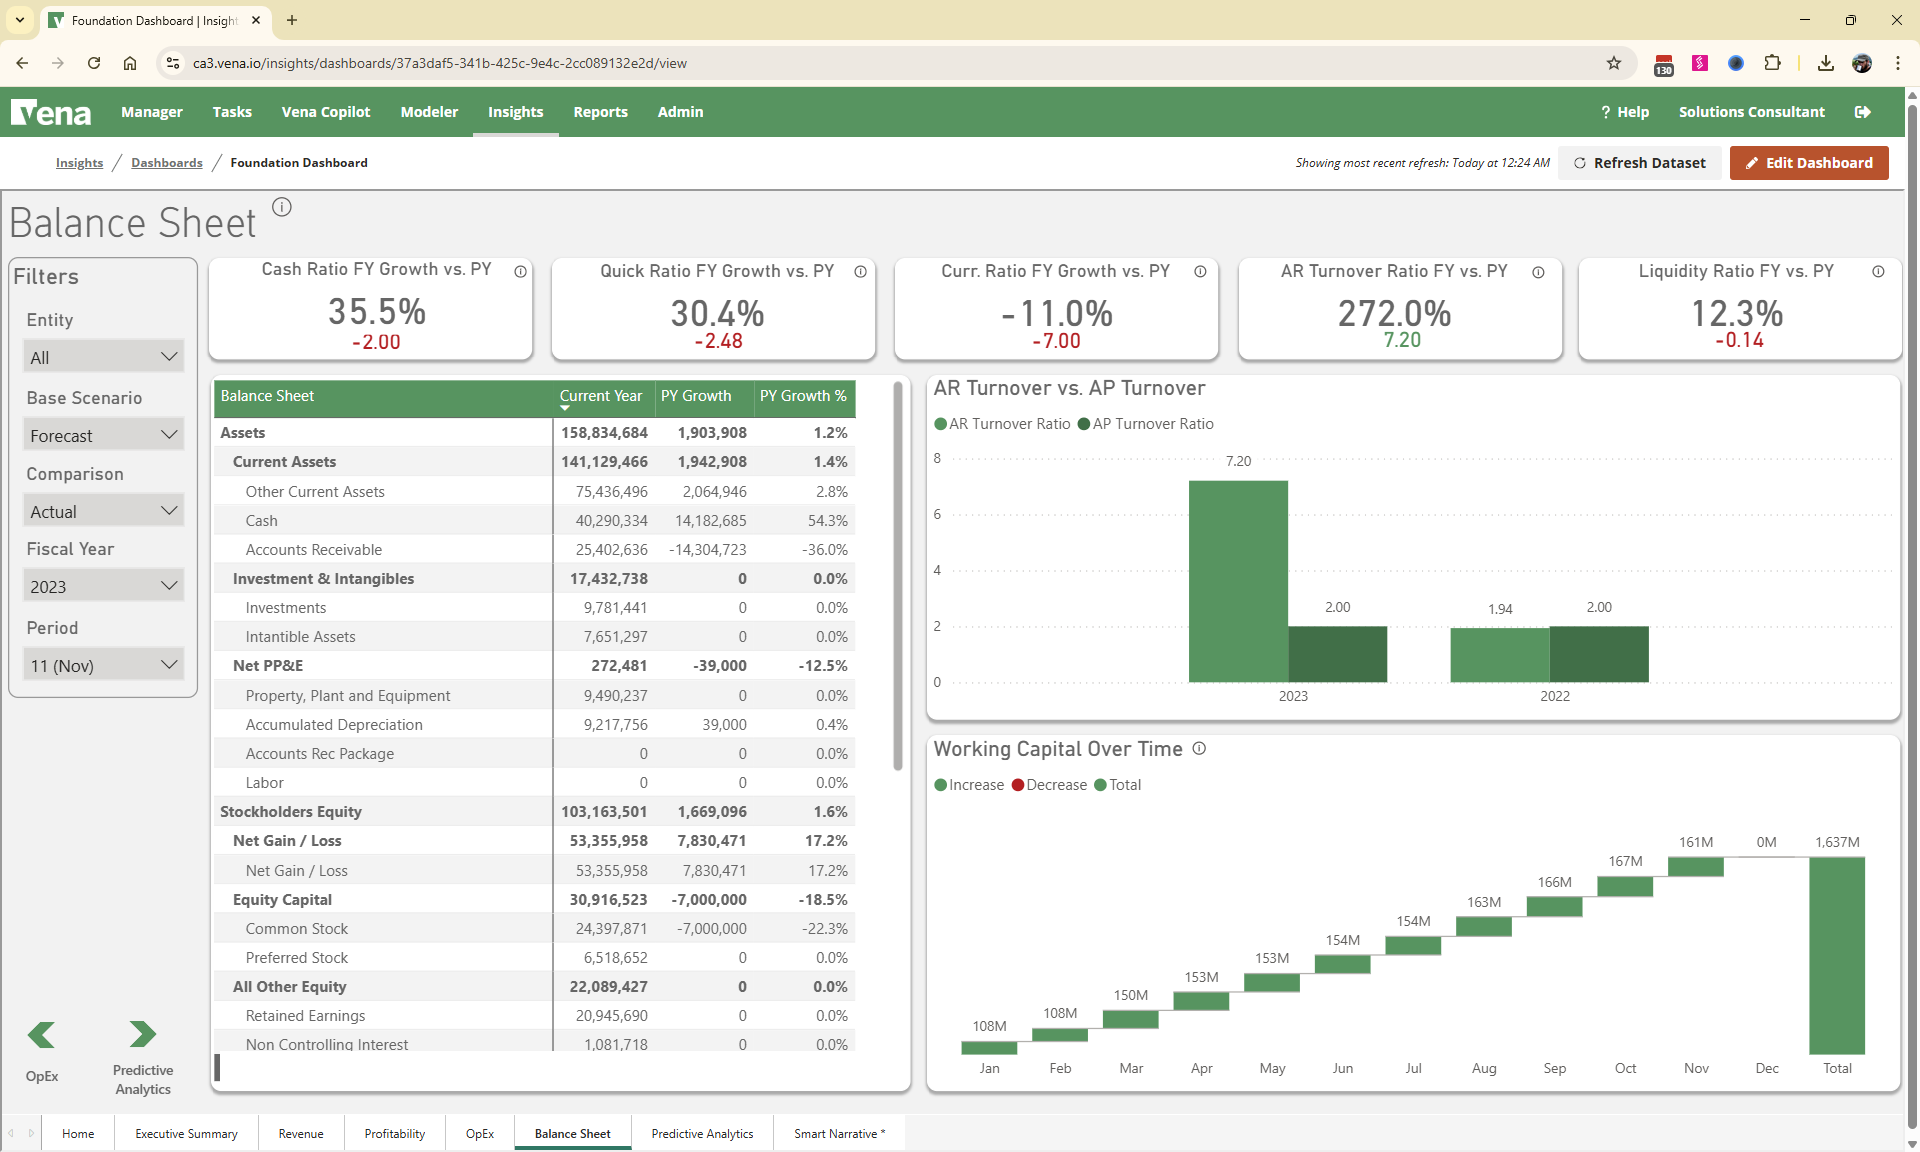This screenshot has width=1920, height=1152.
Task: Click the OpEx left navigation arrow
Action: click(x=41, y=1035)
